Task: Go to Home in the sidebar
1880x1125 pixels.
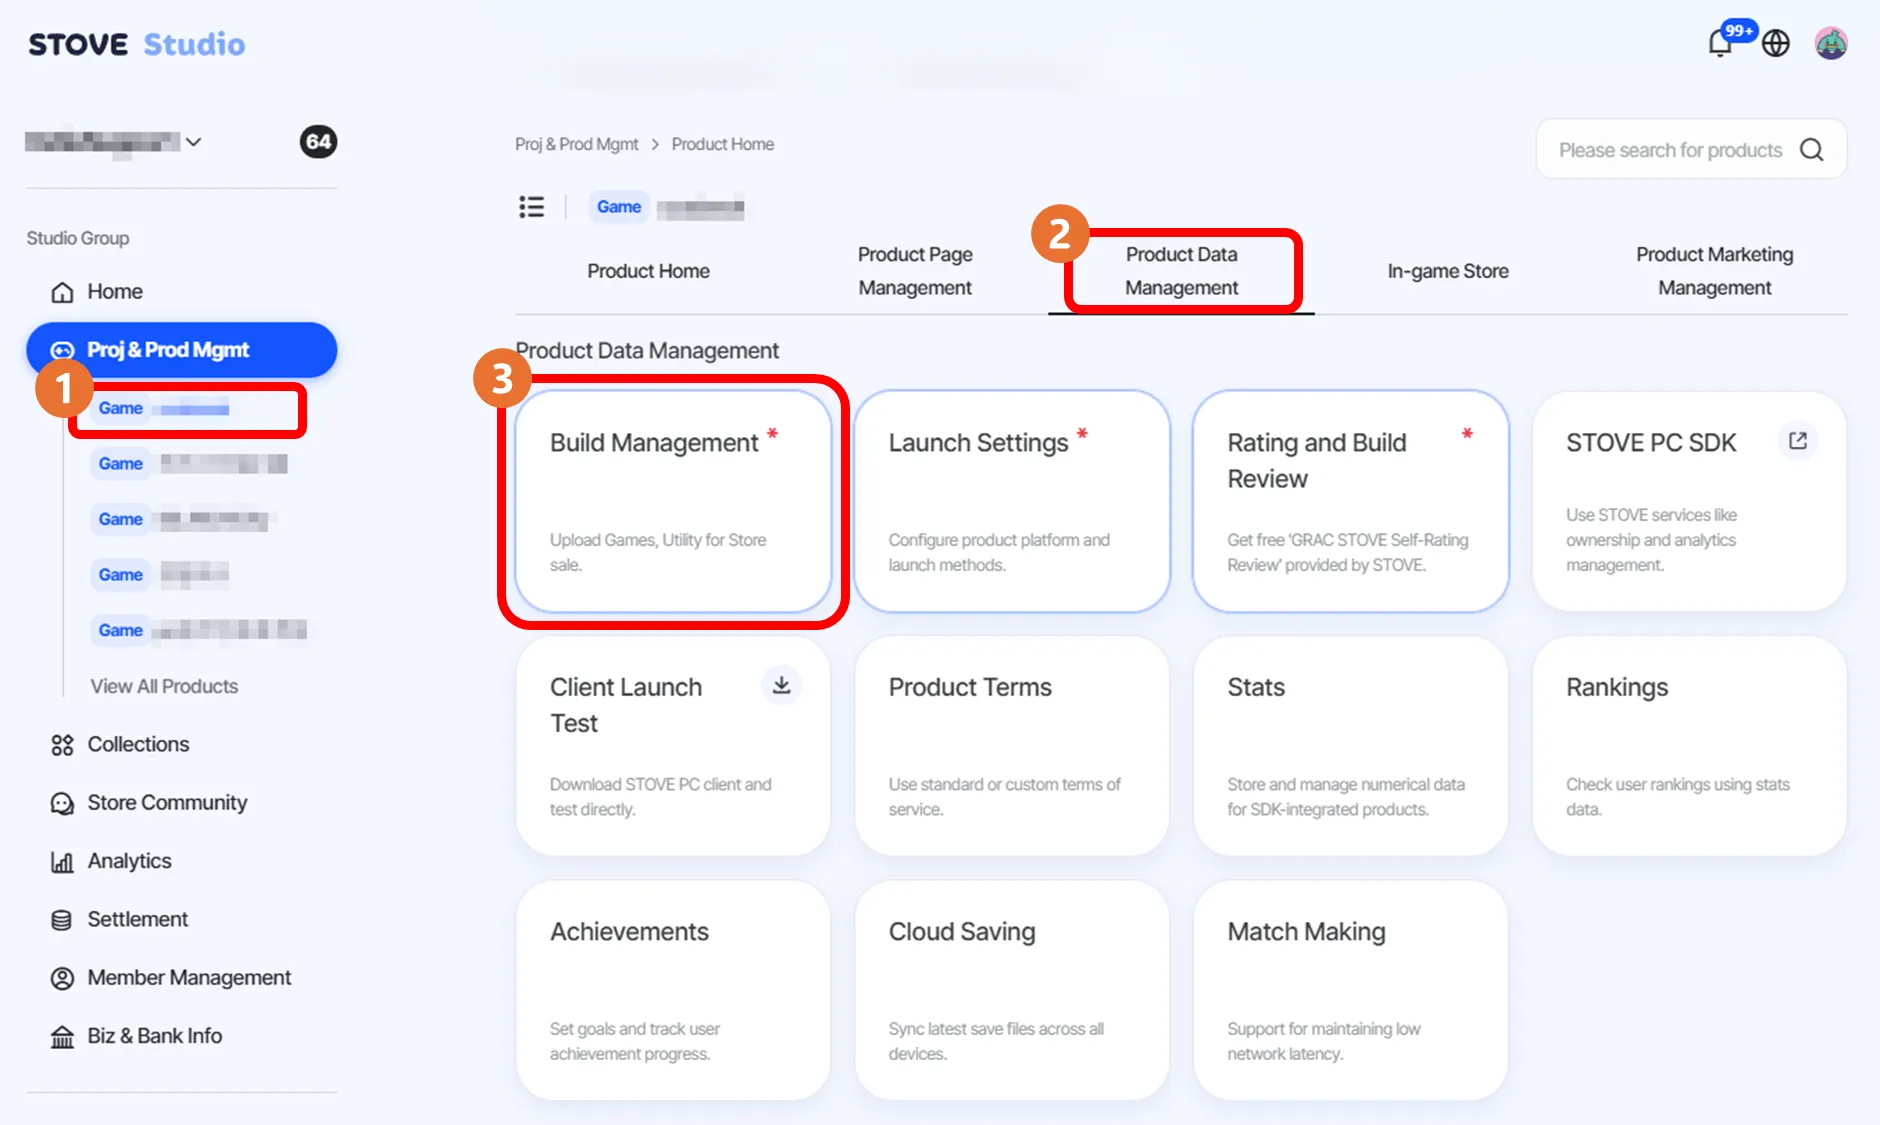Action: coord(115,292)
